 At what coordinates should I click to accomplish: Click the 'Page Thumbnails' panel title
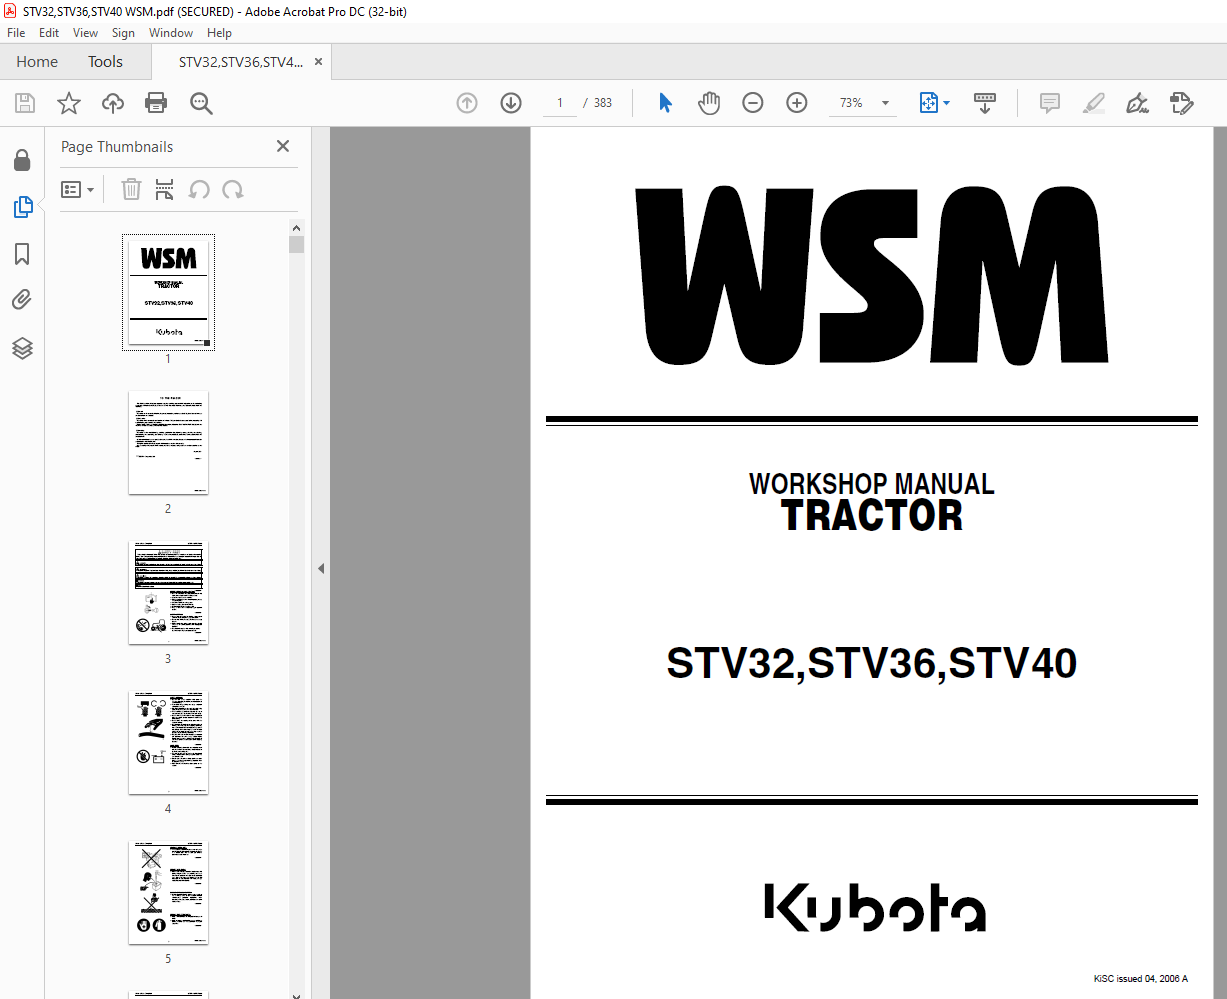pos(117,146)
